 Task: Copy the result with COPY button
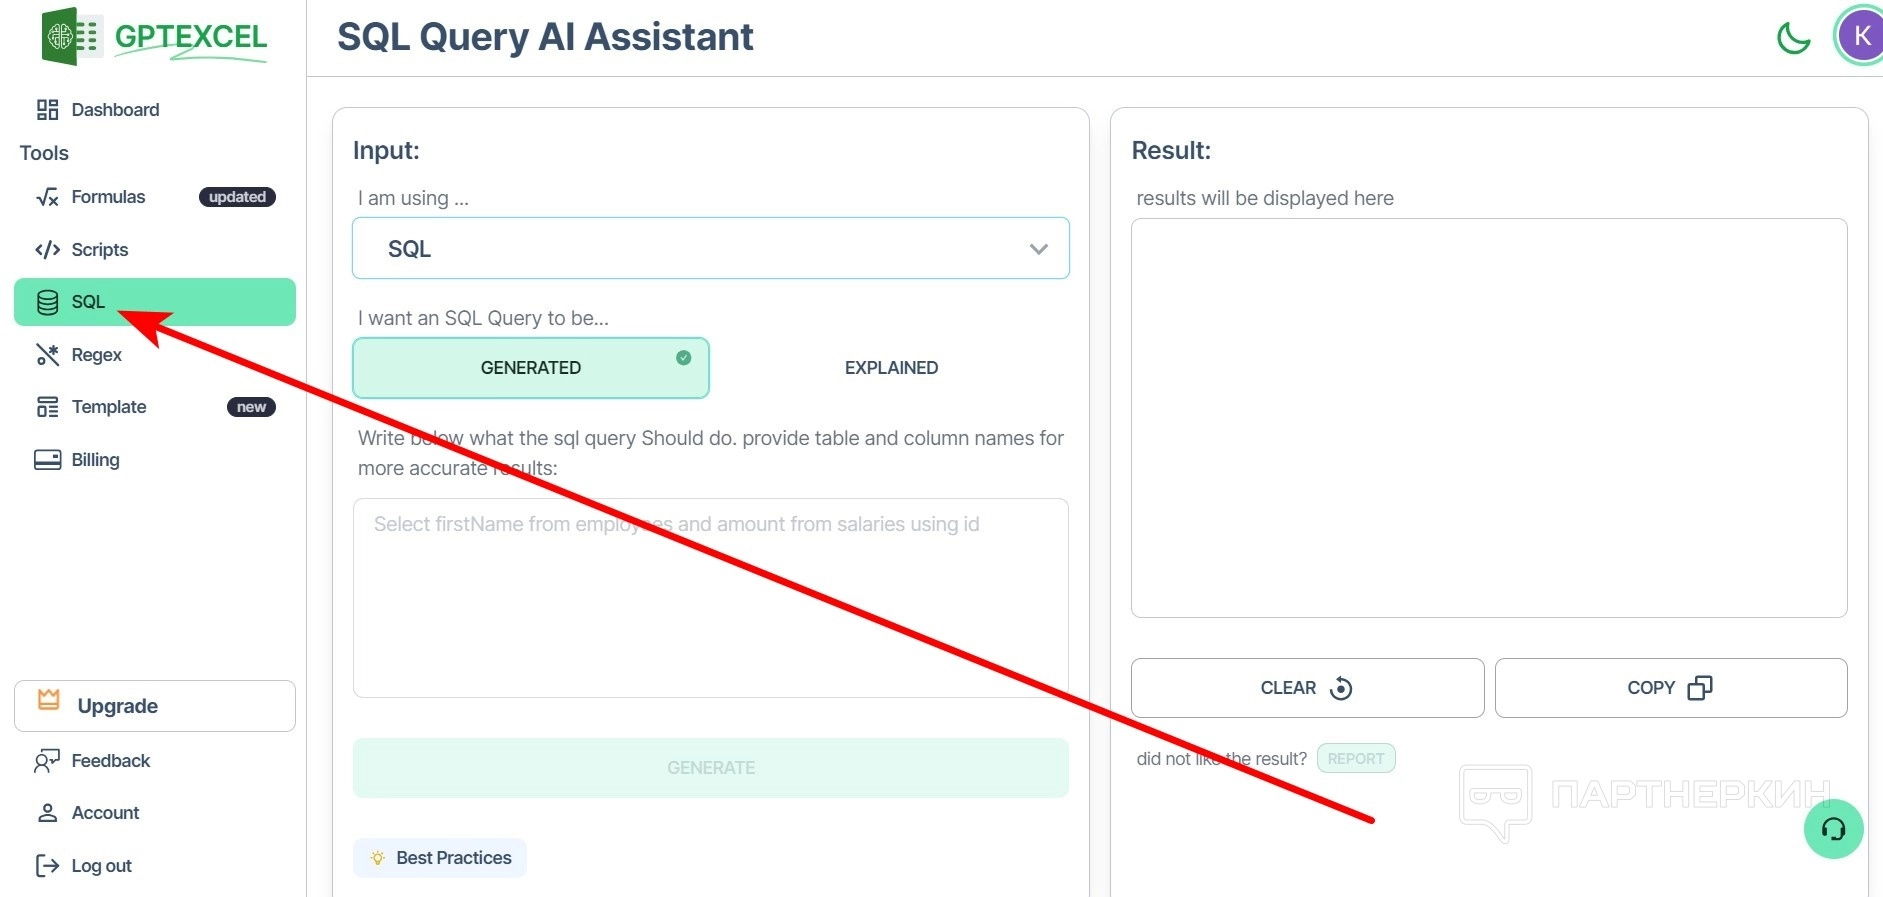(1670, 688)
